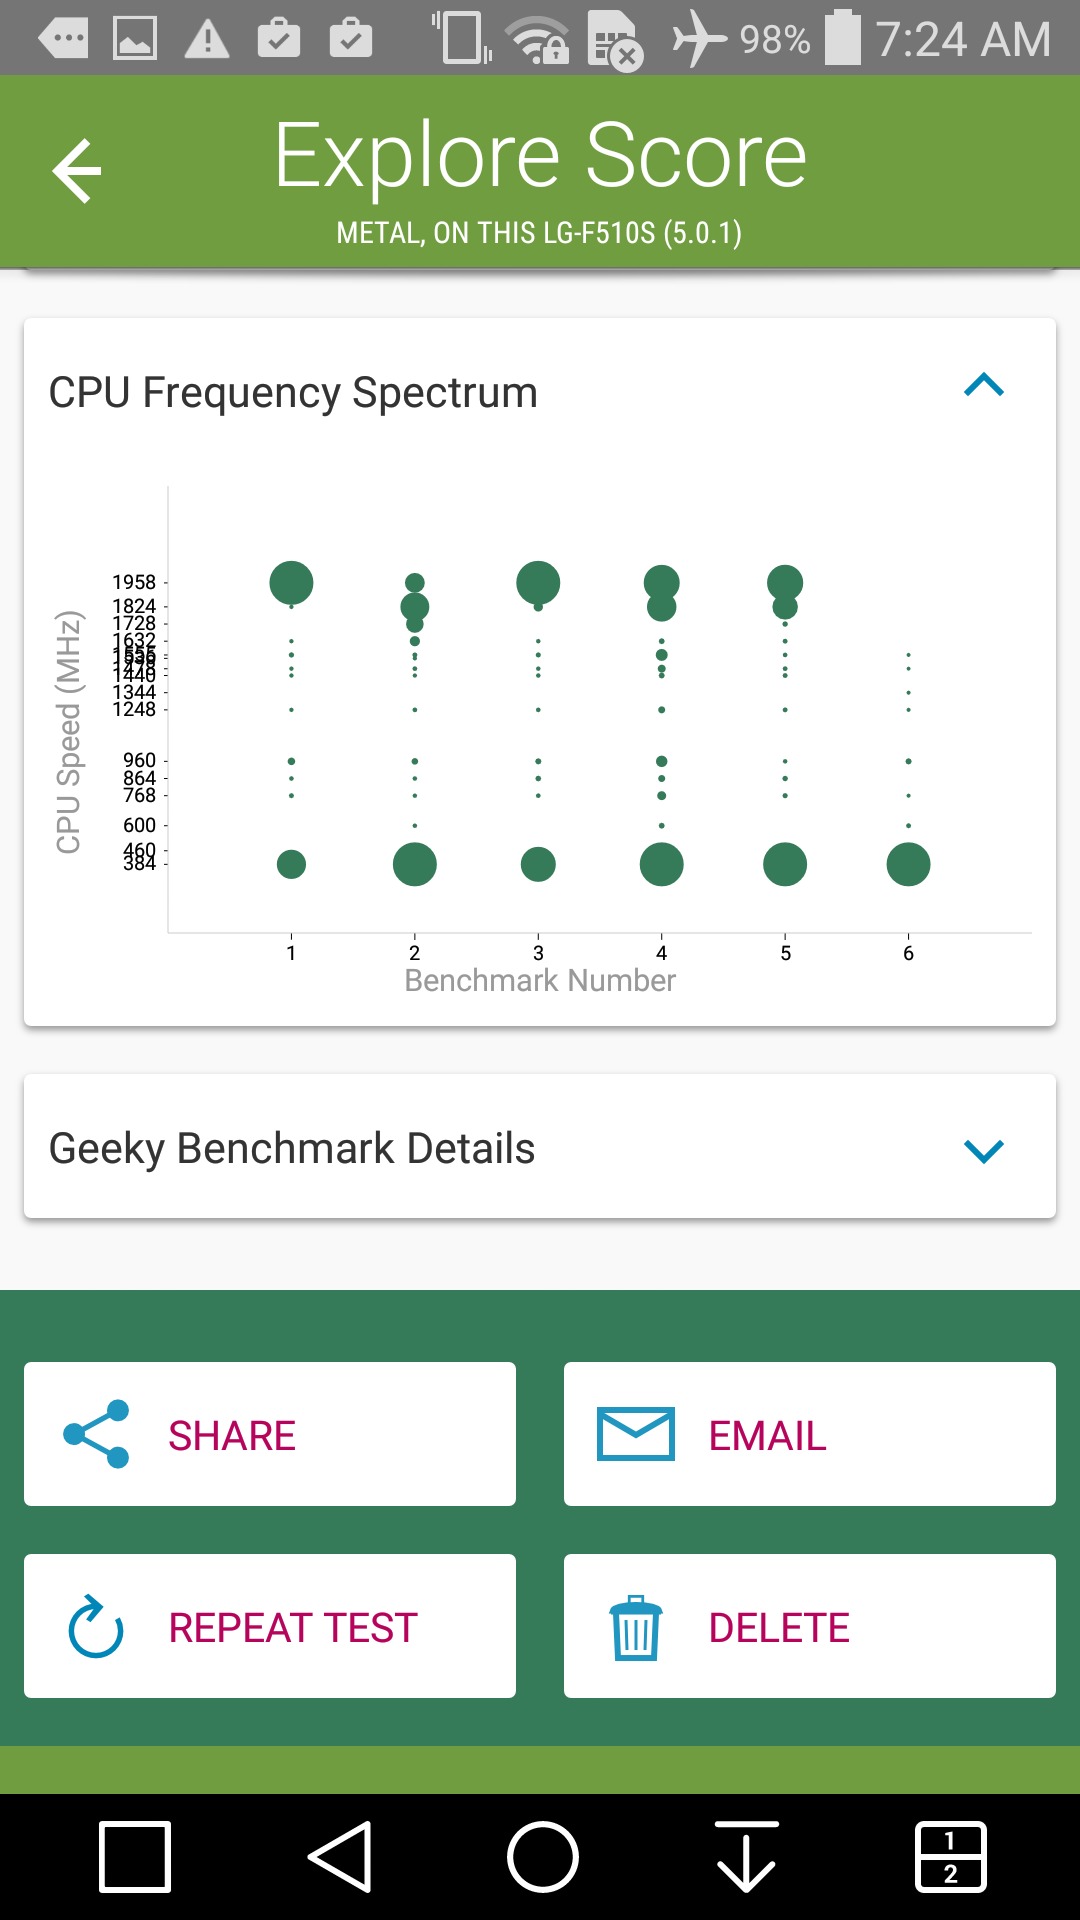Tap the dual window 1/2 button
The width and height of the screenshot is (1080, 1920).
950,1857
